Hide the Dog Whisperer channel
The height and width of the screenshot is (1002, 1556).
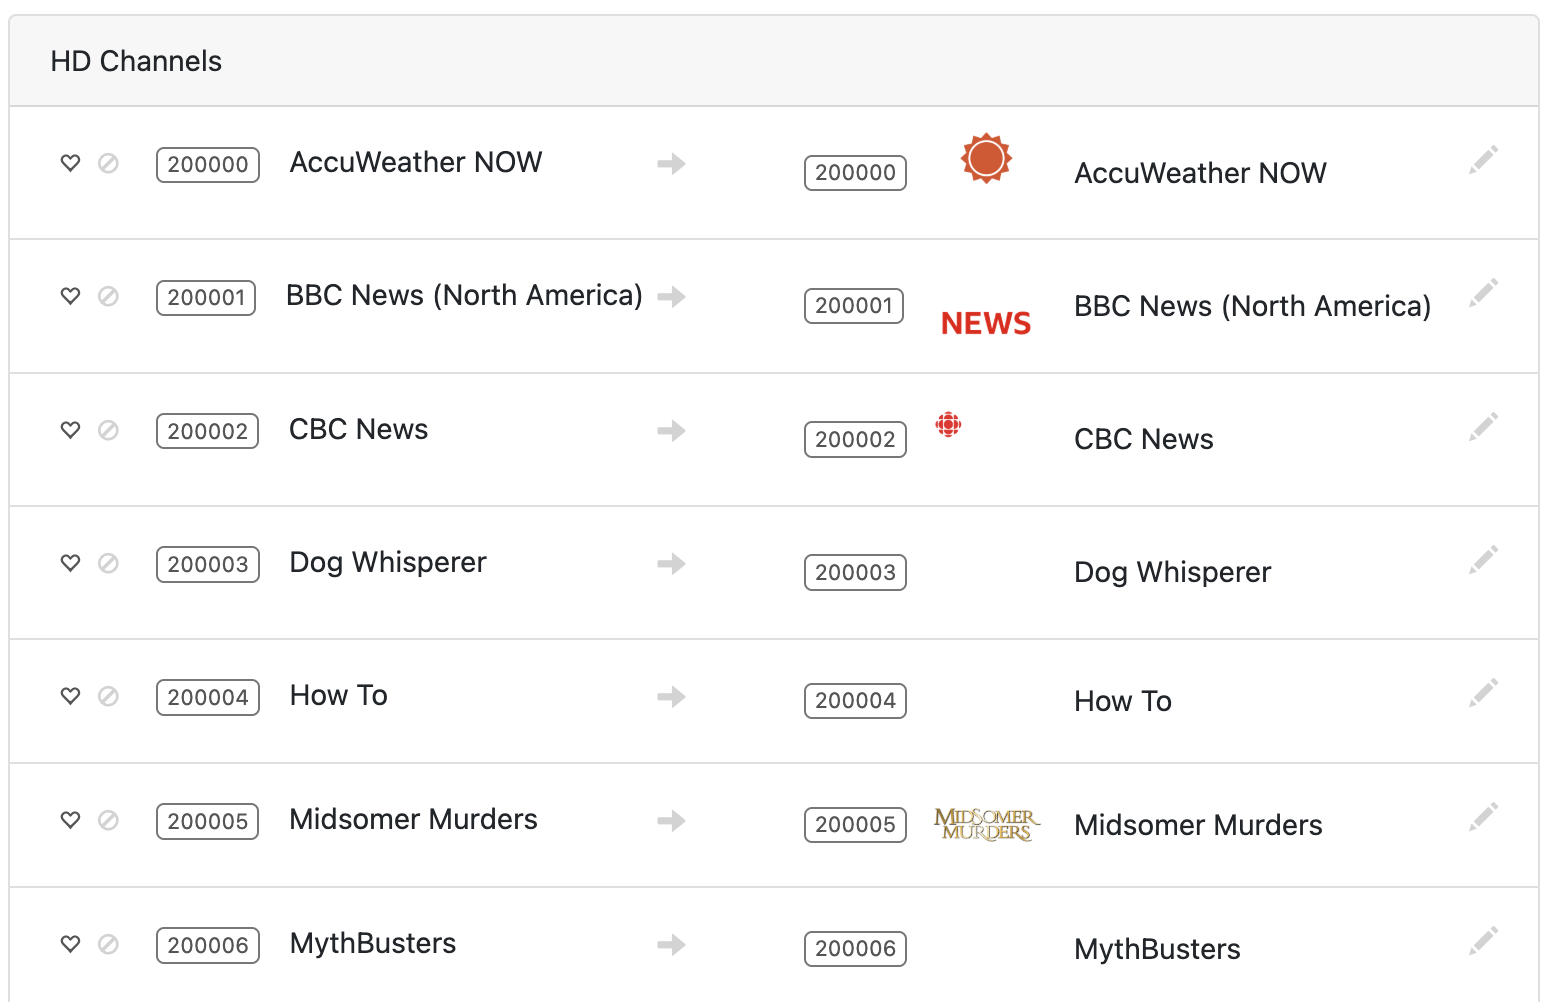(x=108, y=563)
